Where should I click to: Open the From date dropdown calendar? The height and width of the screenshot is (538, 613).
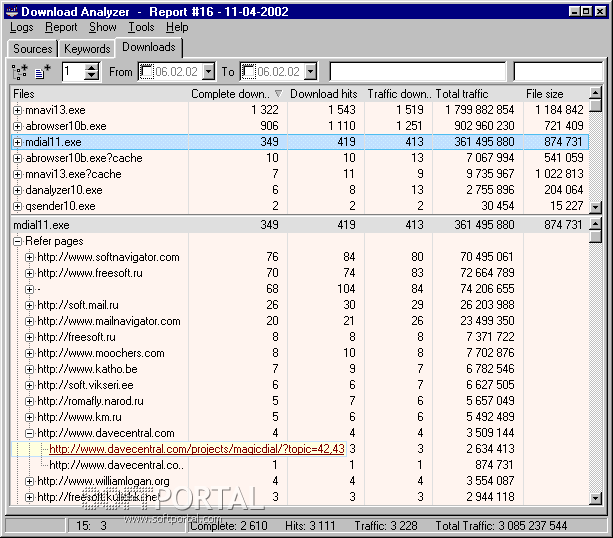coord(209,72)
